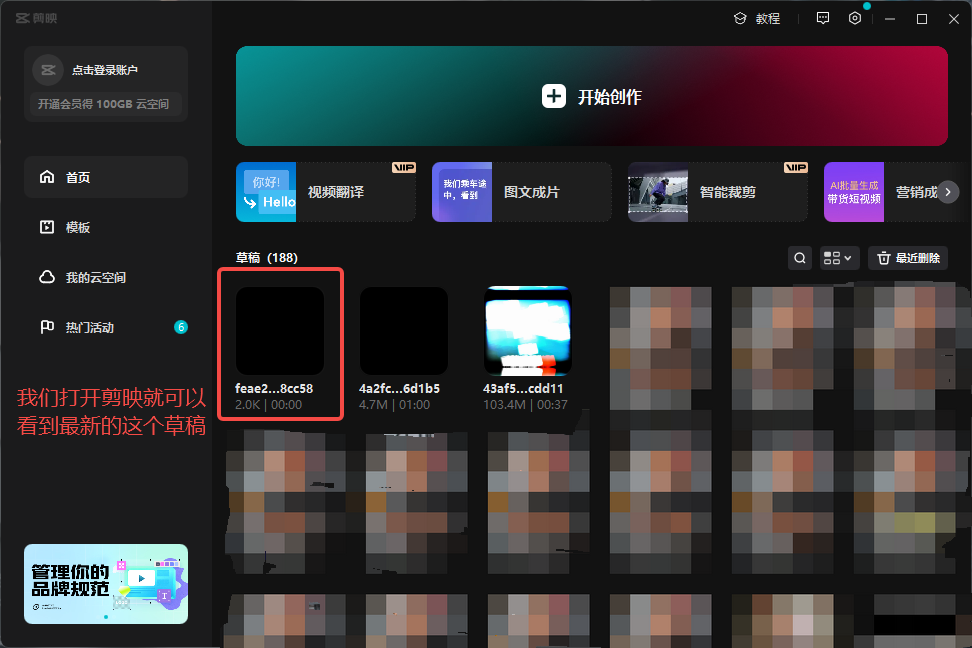Minimize the 剪映 window
Image resolution: width=972 pixels, height=648 pixels.
point(890,19)
